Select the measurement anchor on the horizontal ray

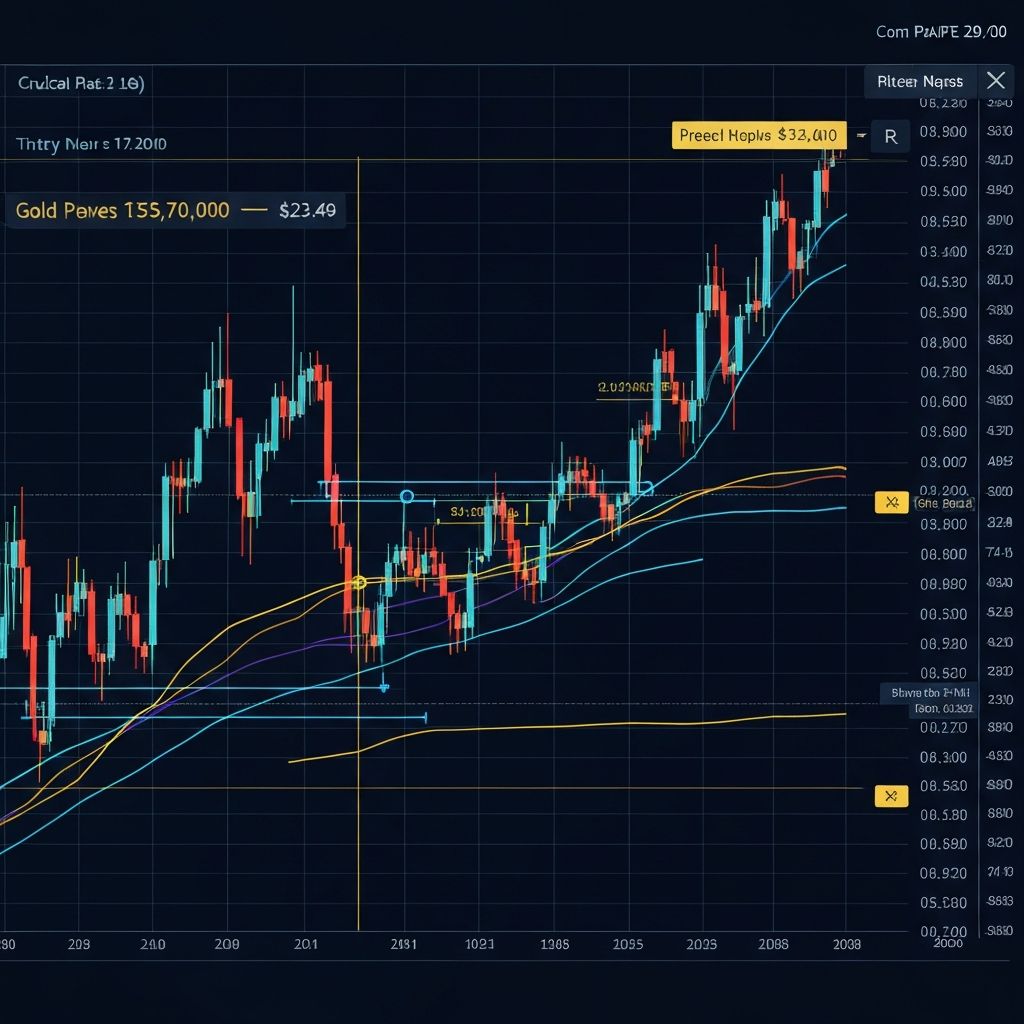pyautogui.click(x=424, y=716)
